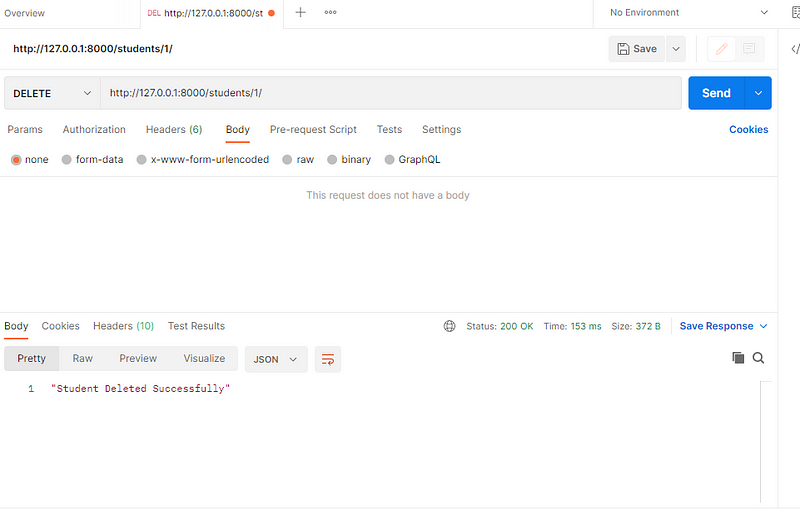
Task: Open the tab options ellipsis menu
Action: click(x=330, y=12)
